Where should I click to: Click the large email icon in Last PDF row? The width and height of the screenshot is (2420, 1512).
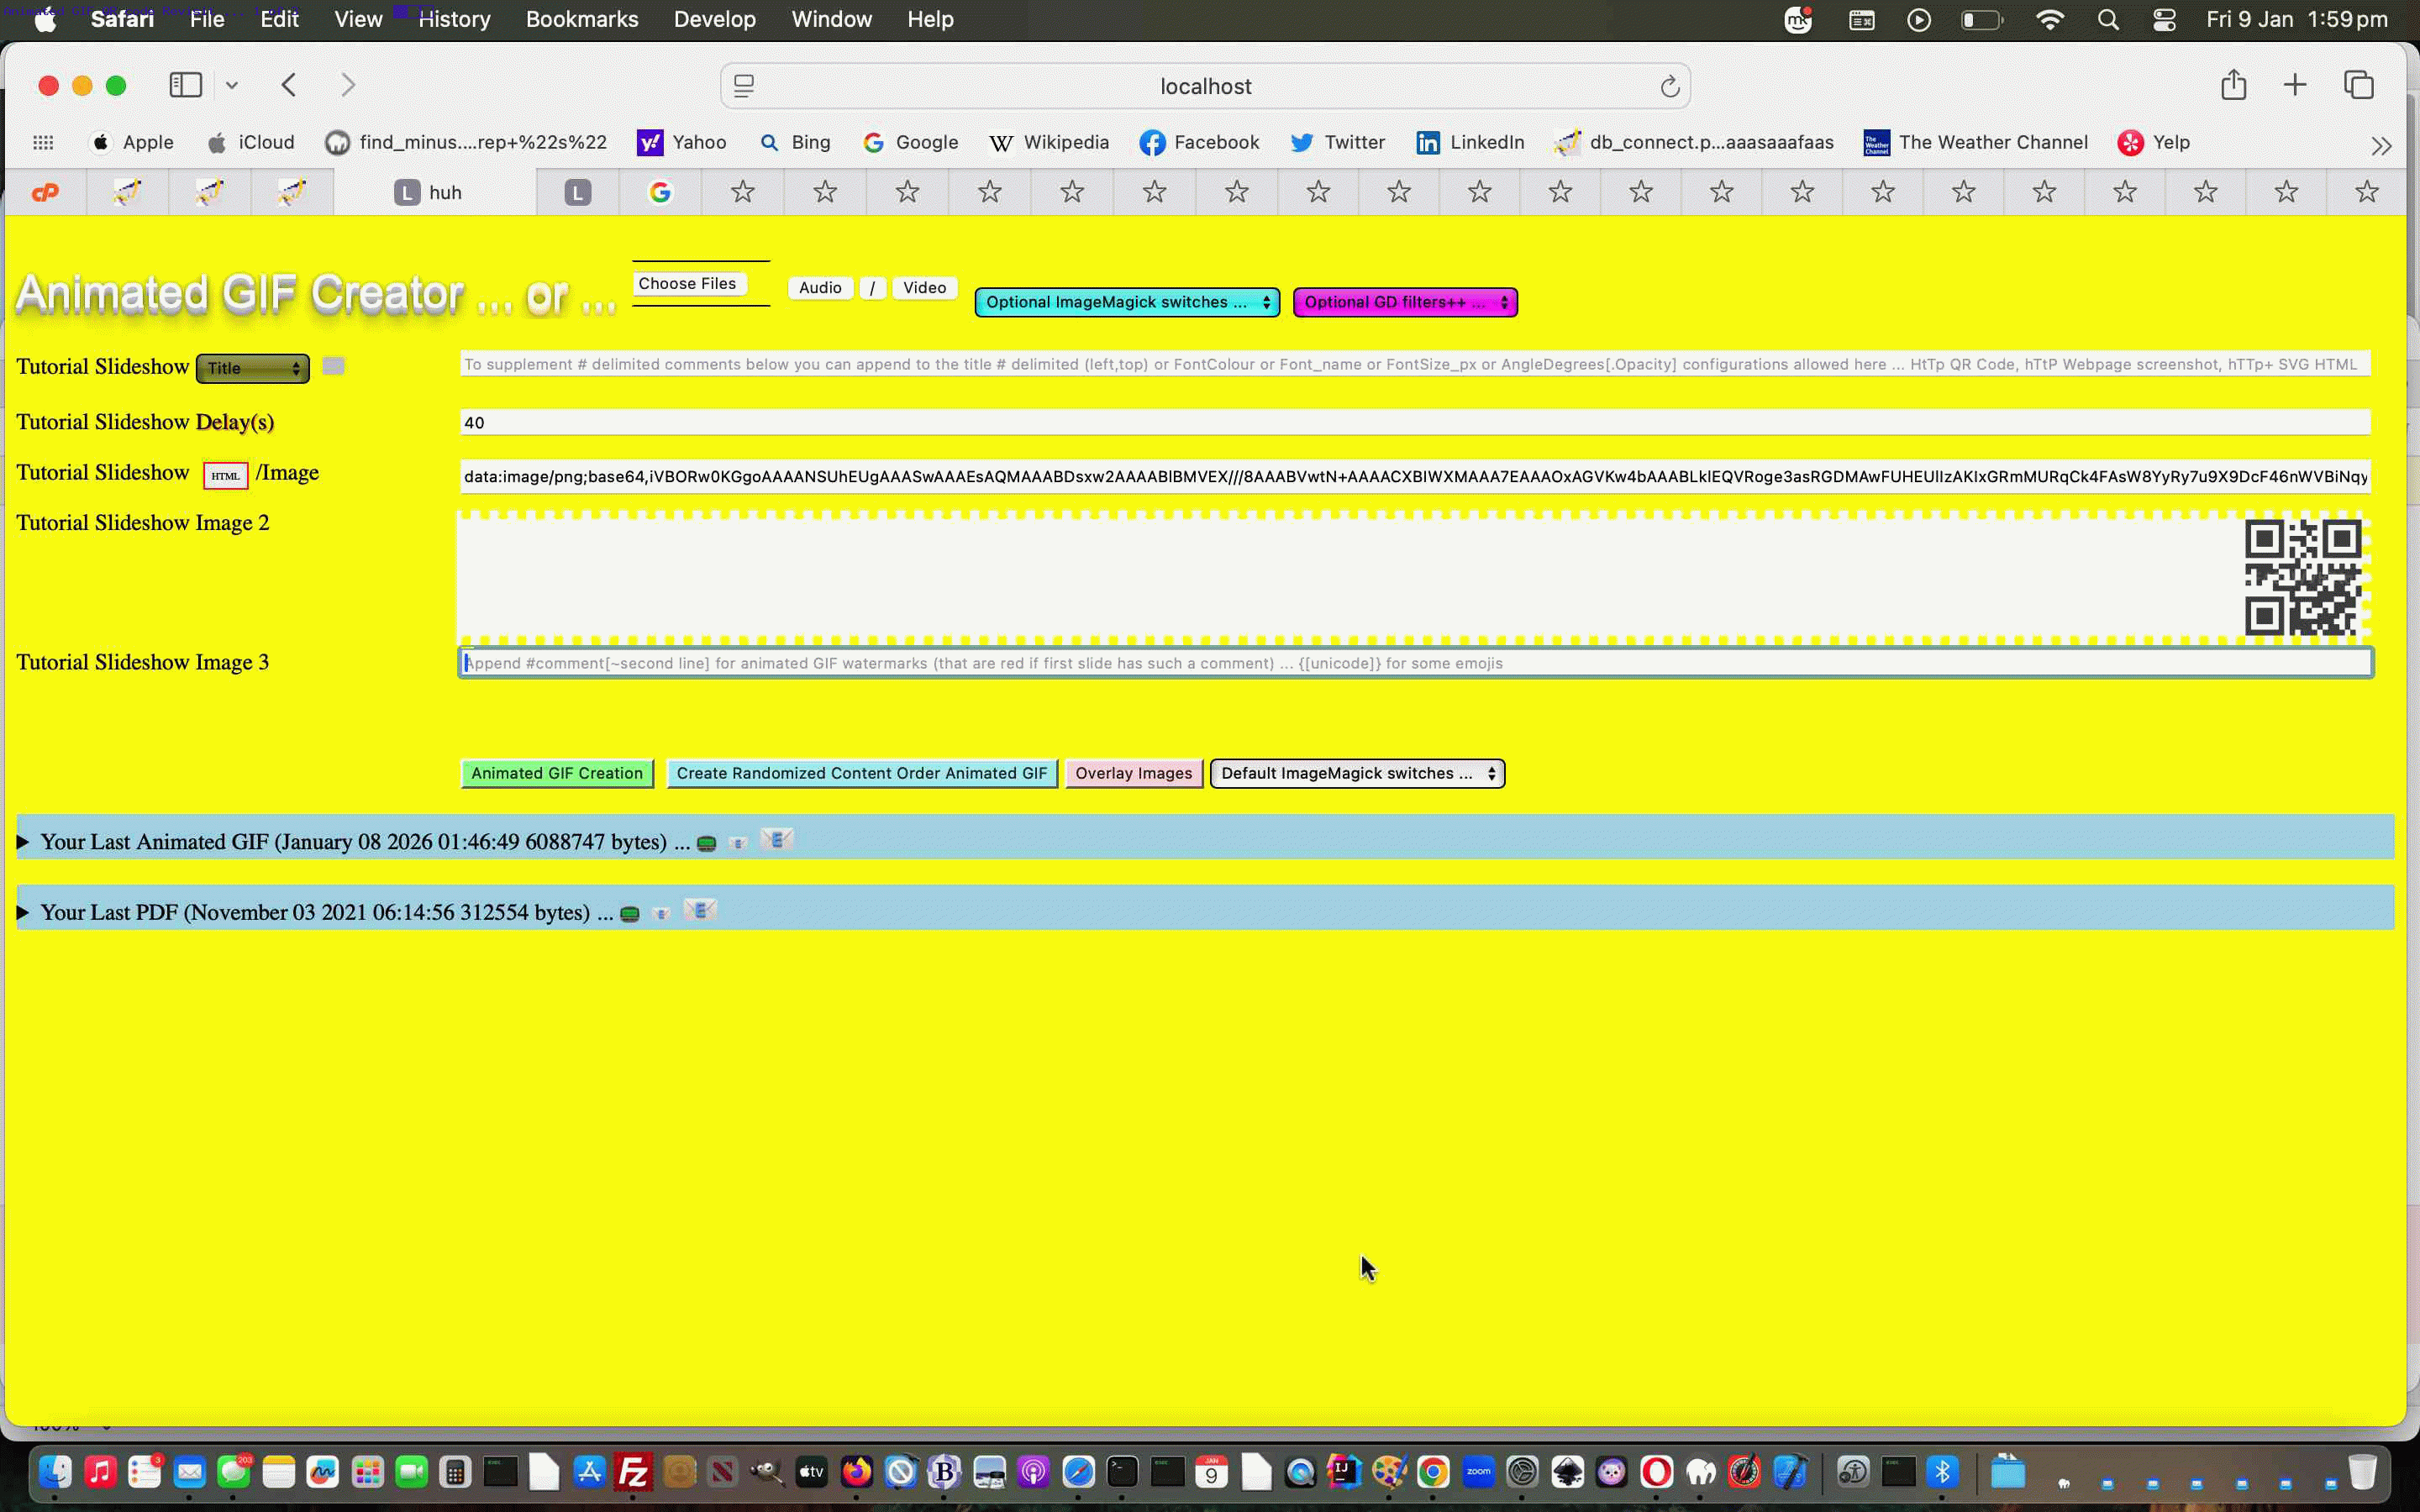[699, 909]
